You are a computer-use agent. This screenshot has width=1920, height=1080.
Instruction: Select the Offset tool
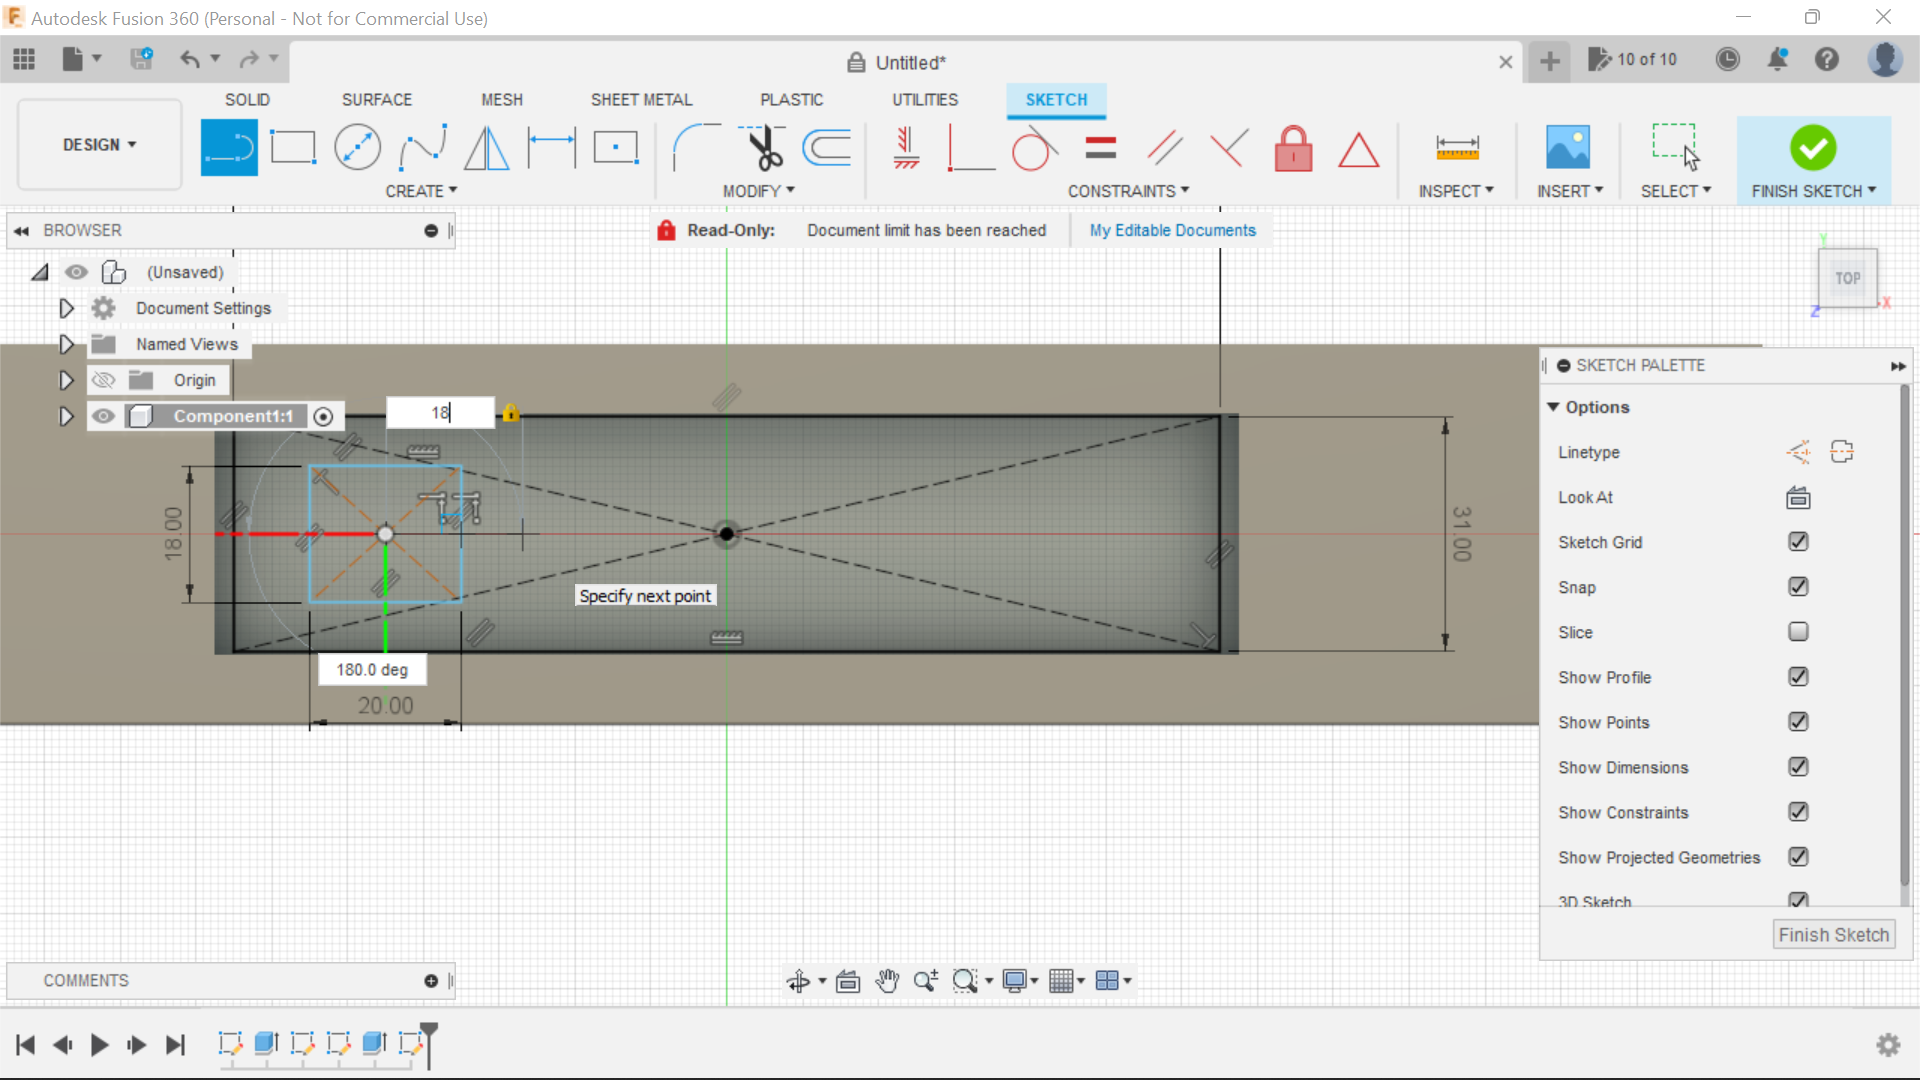(x=827, y=146)
